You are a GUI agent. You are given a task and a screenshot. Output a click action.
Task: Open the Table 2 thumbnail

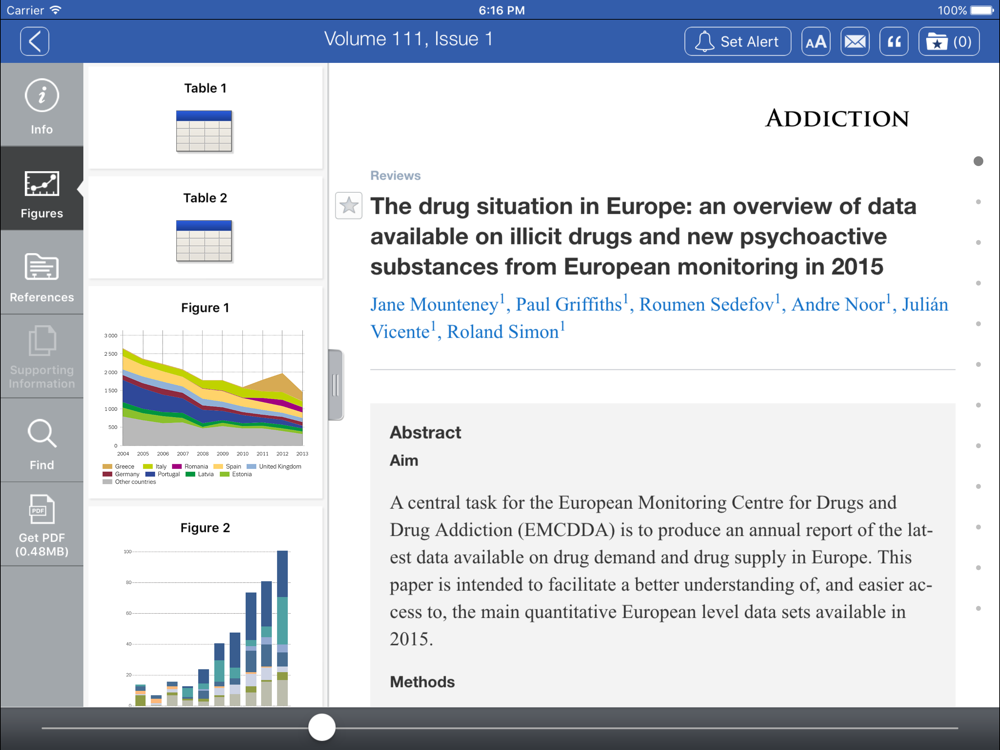coord(205,228)
